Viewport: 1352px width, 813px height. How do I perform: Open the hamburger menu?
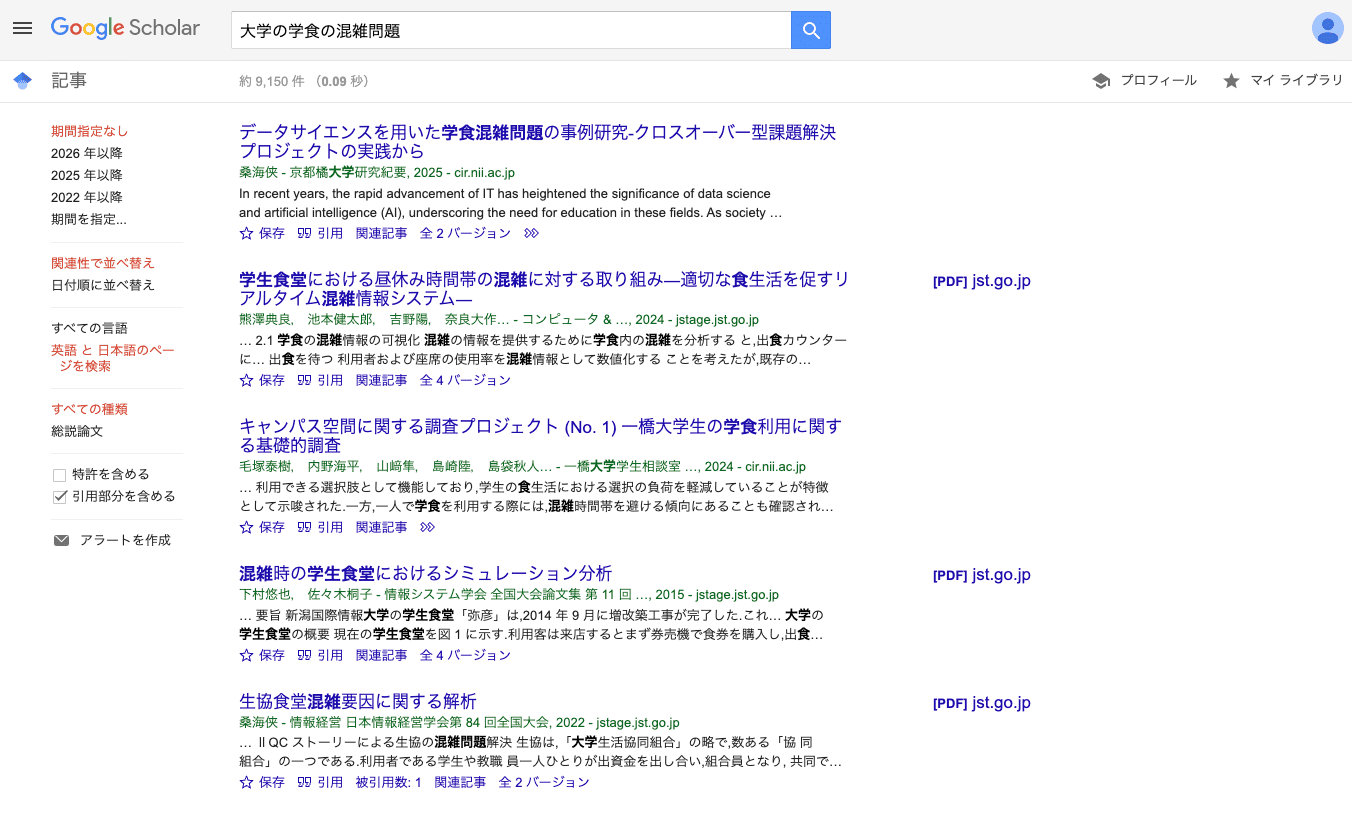(x=22, y=28)
